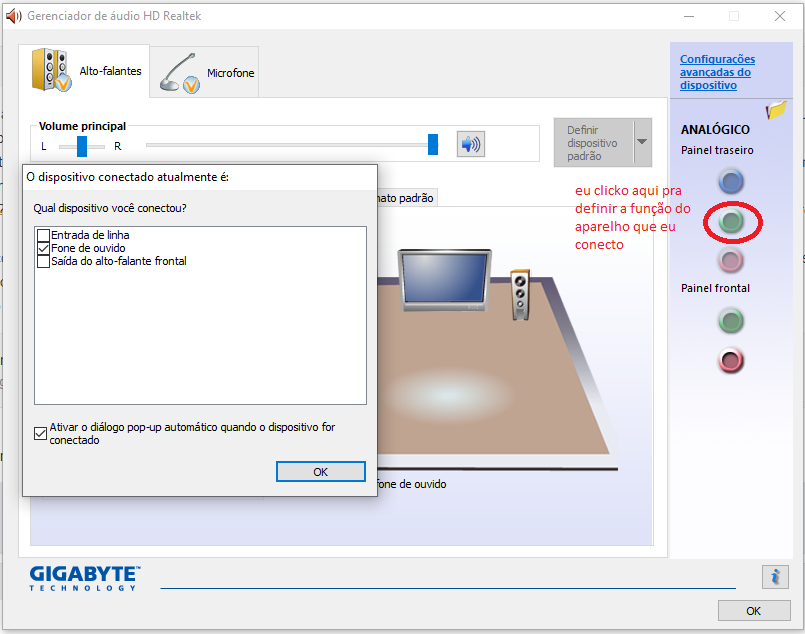Click the Painel frontal label
This screenshot has height=634, width=805.
click(715, 289)
